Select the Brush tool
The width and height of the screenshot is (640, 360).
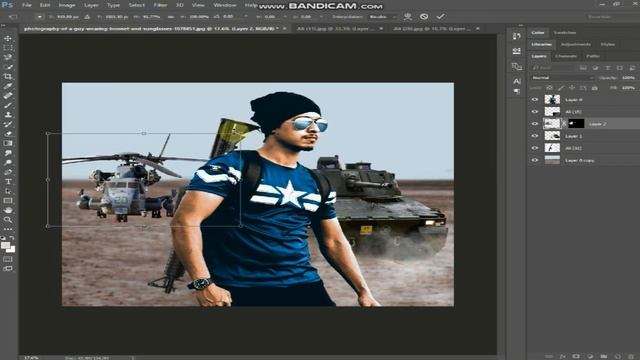[x=8, y=105]
